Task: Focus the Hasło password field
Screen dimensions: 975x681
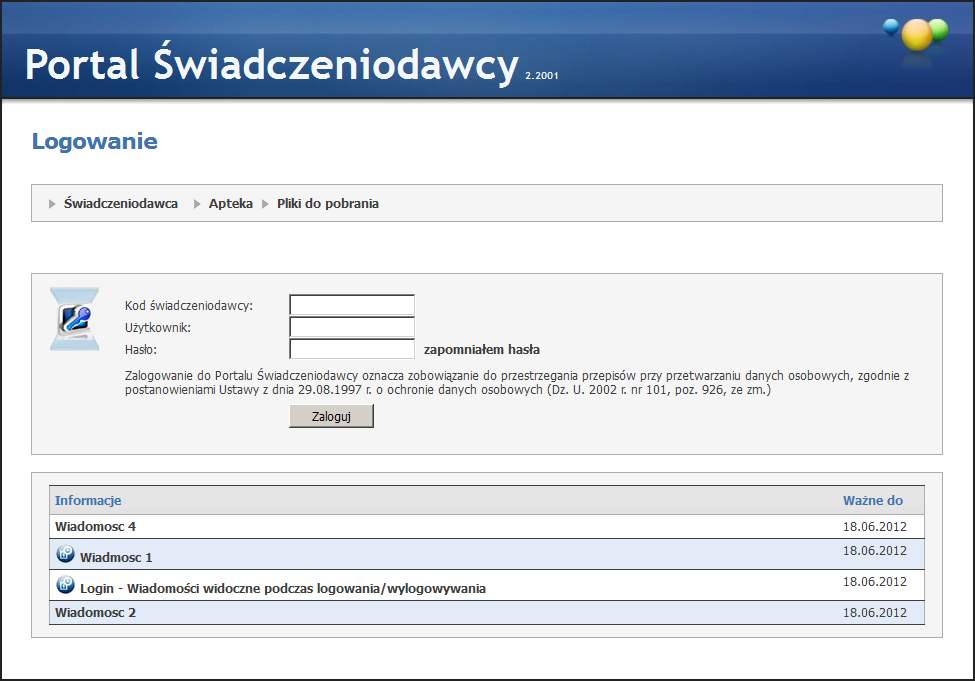Action: pyautogui.click(x=352, y=349)
